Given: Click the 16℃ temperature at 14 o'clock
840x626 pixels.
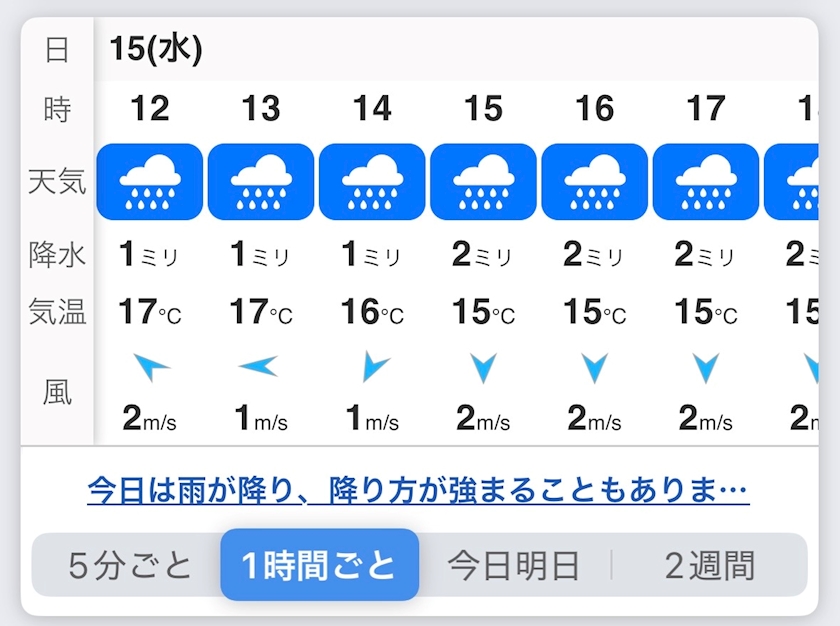Looking at the screenshot, I should [372, 312].
